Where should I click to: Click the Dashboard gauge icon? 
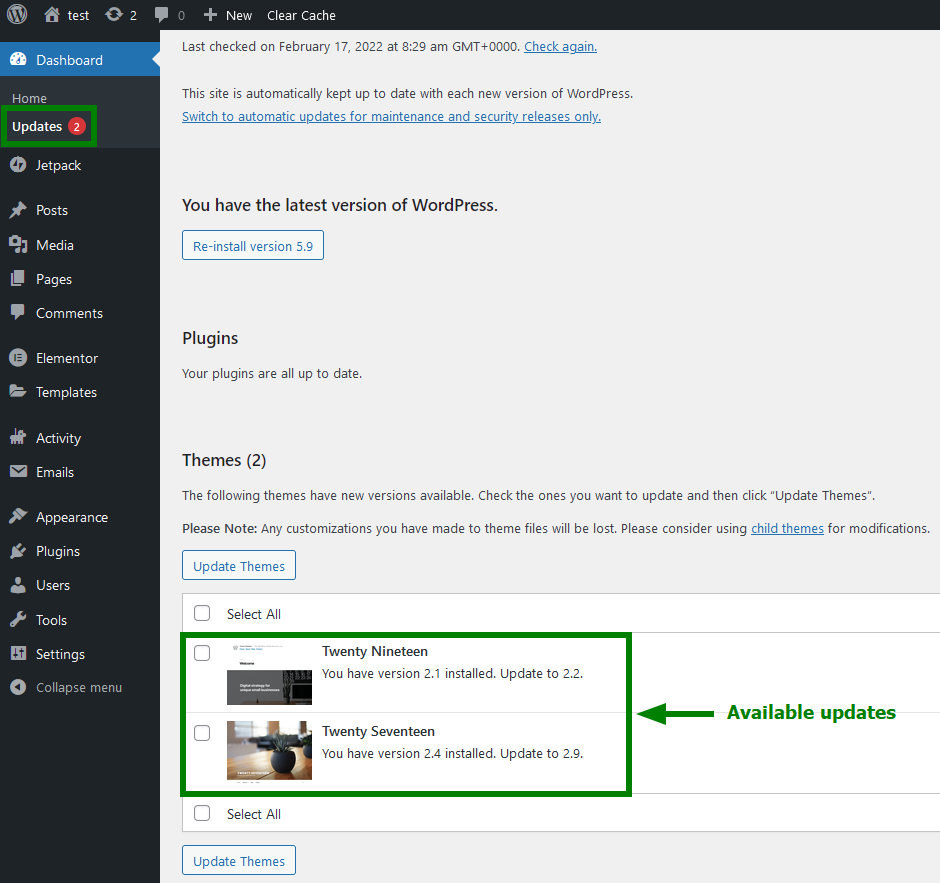point(19,59)
